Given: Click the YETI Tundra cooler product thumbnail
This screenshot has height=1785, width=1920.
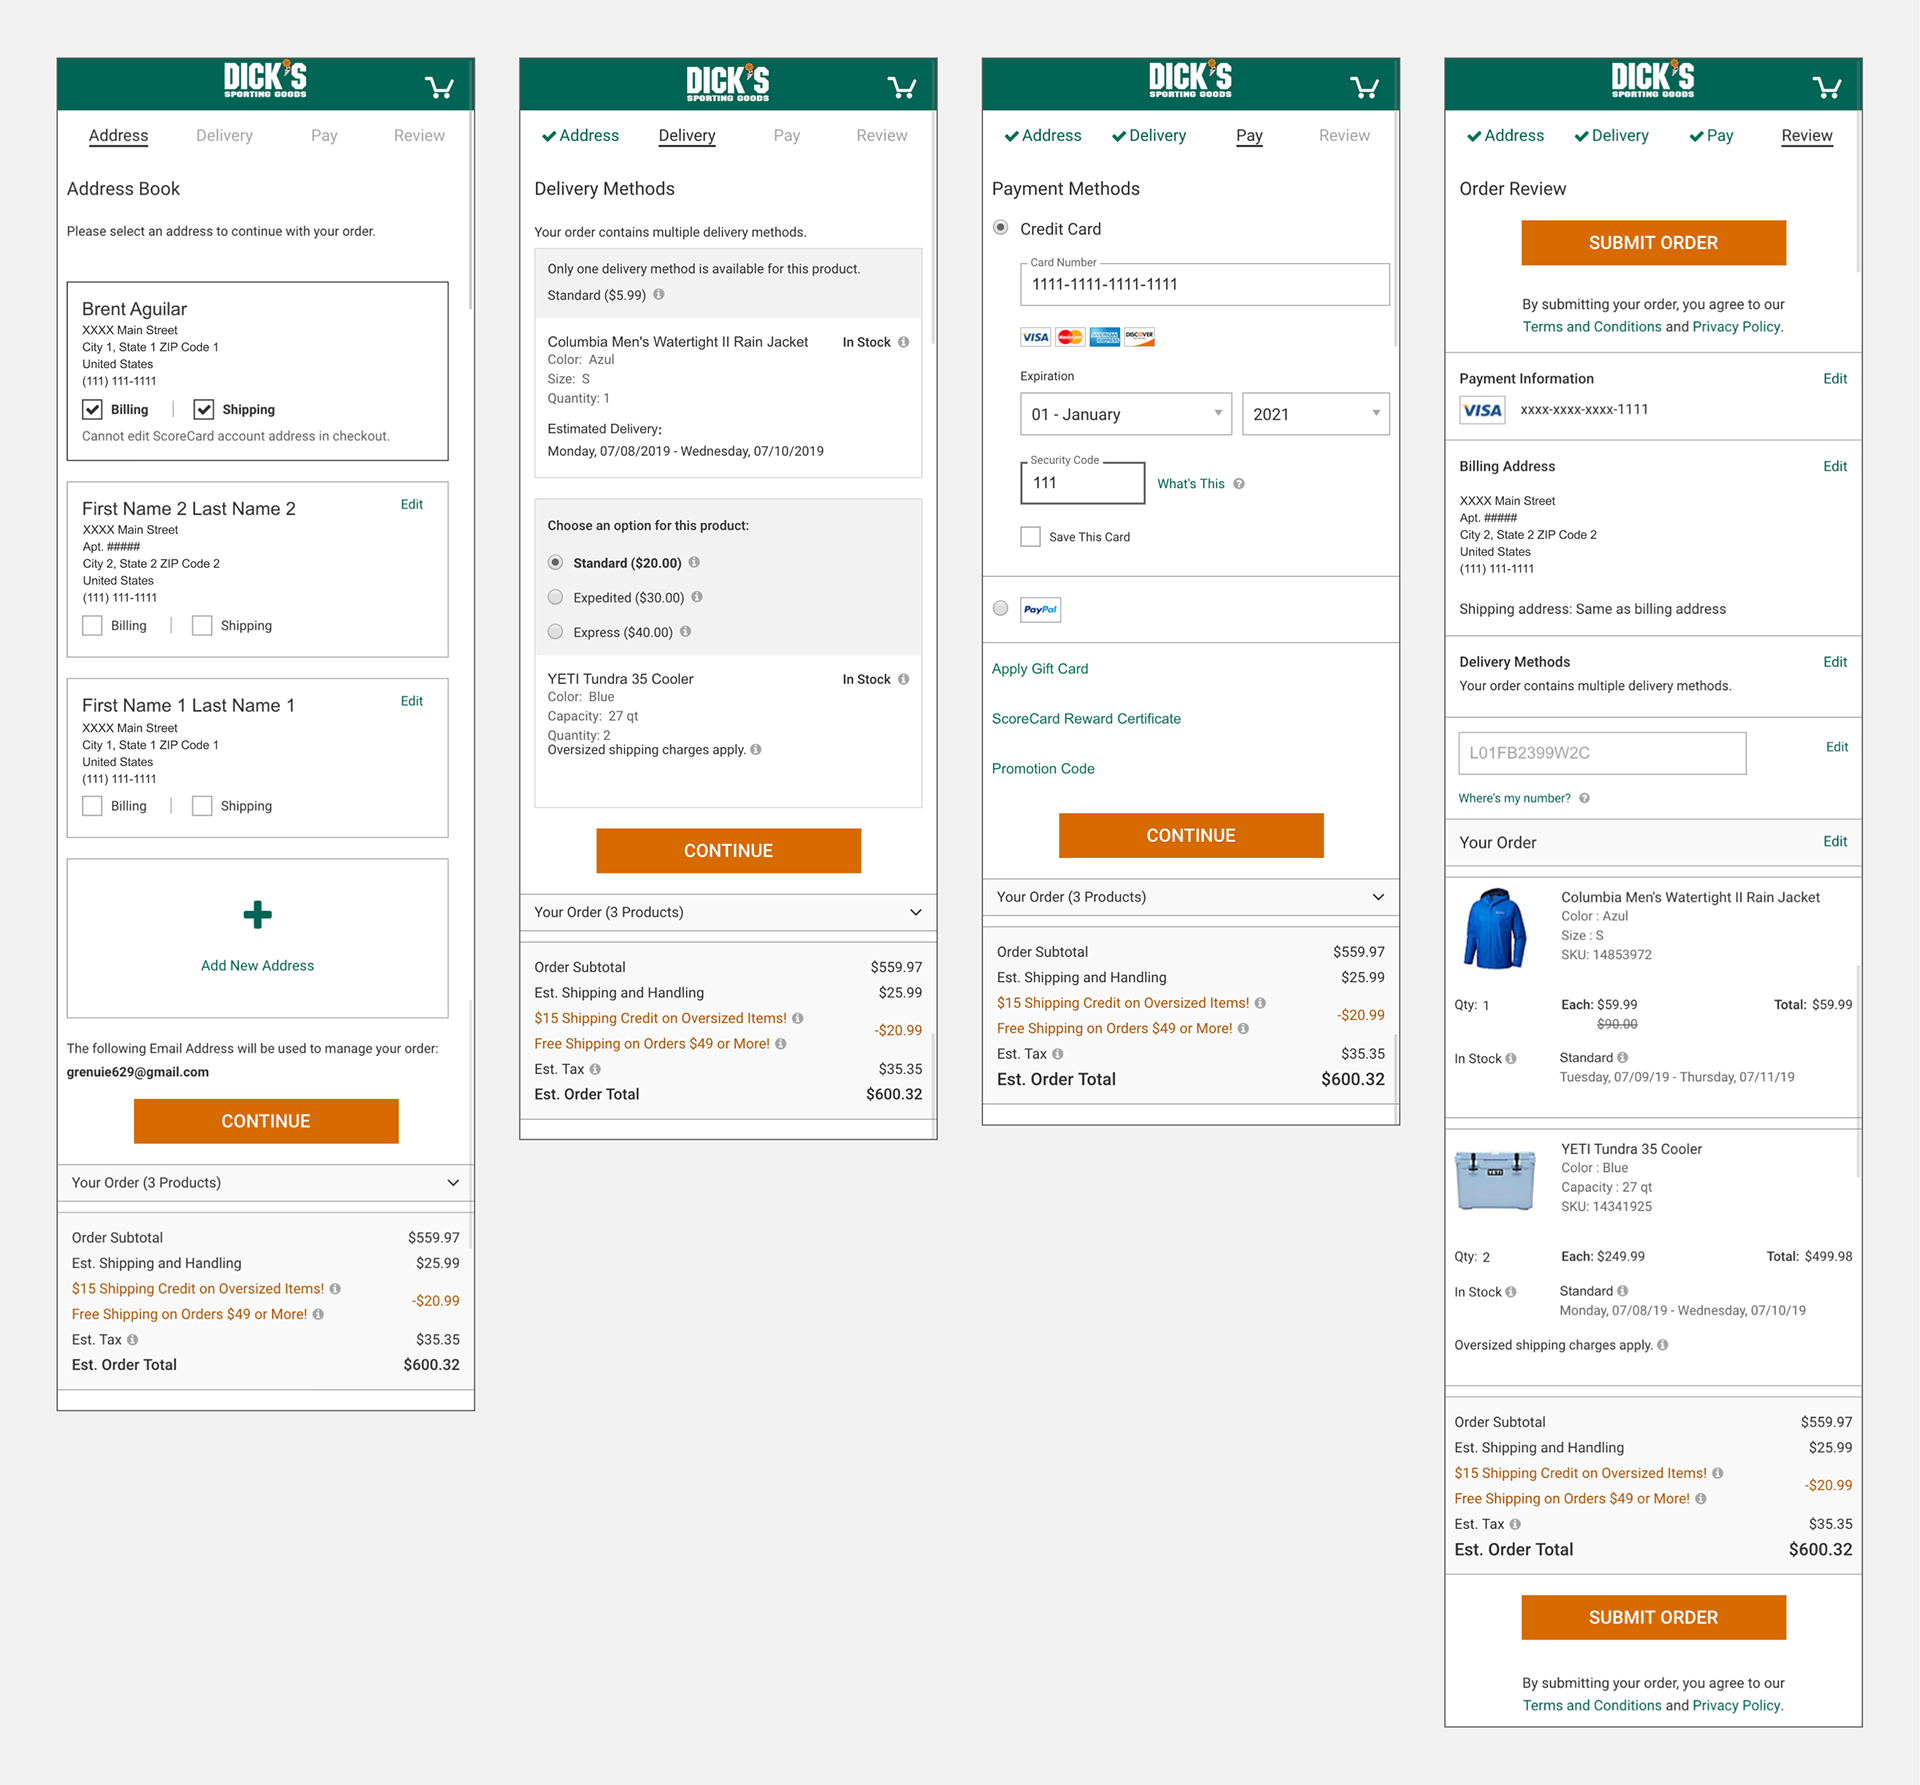Looking at the screenshot, I should (1495, 1180).
